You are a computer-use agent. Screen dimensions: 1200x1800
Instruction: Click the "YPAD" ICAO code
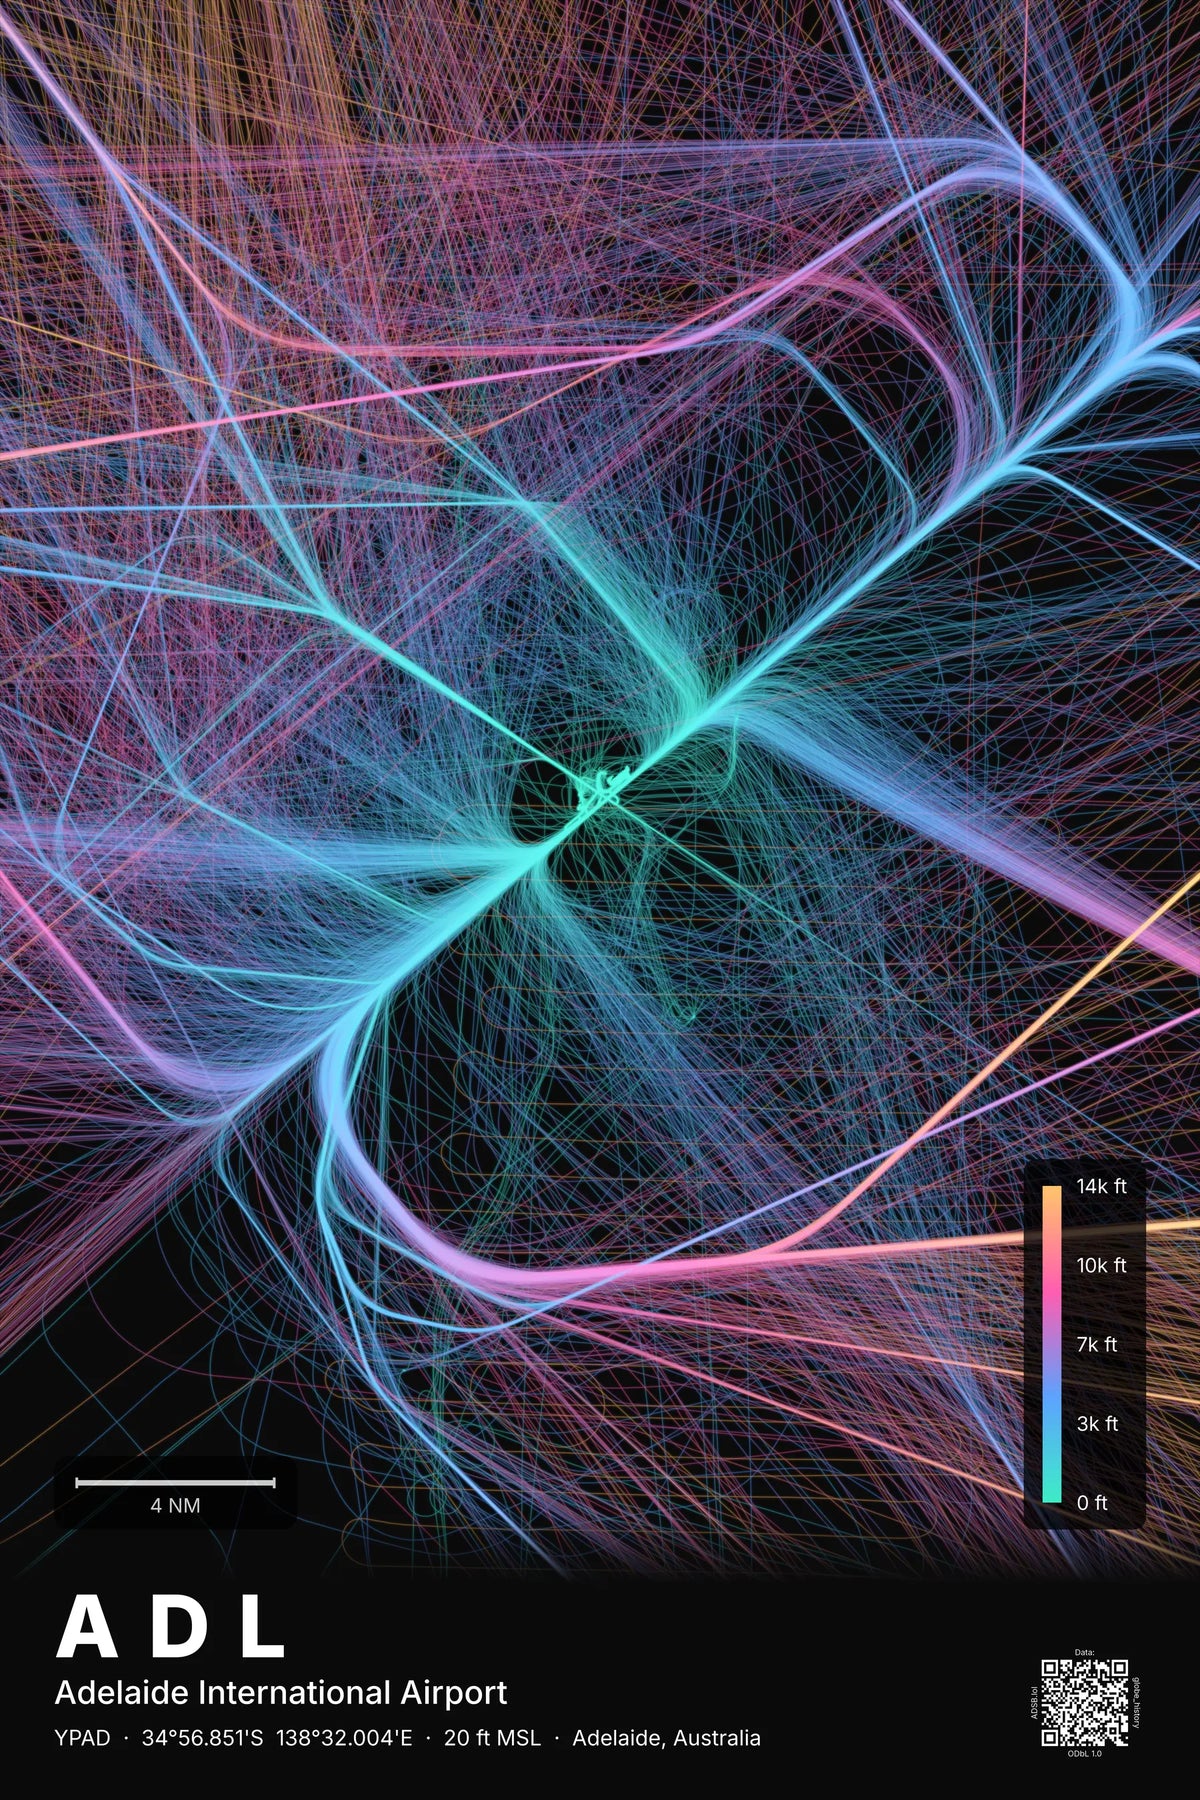point(83,1738)
